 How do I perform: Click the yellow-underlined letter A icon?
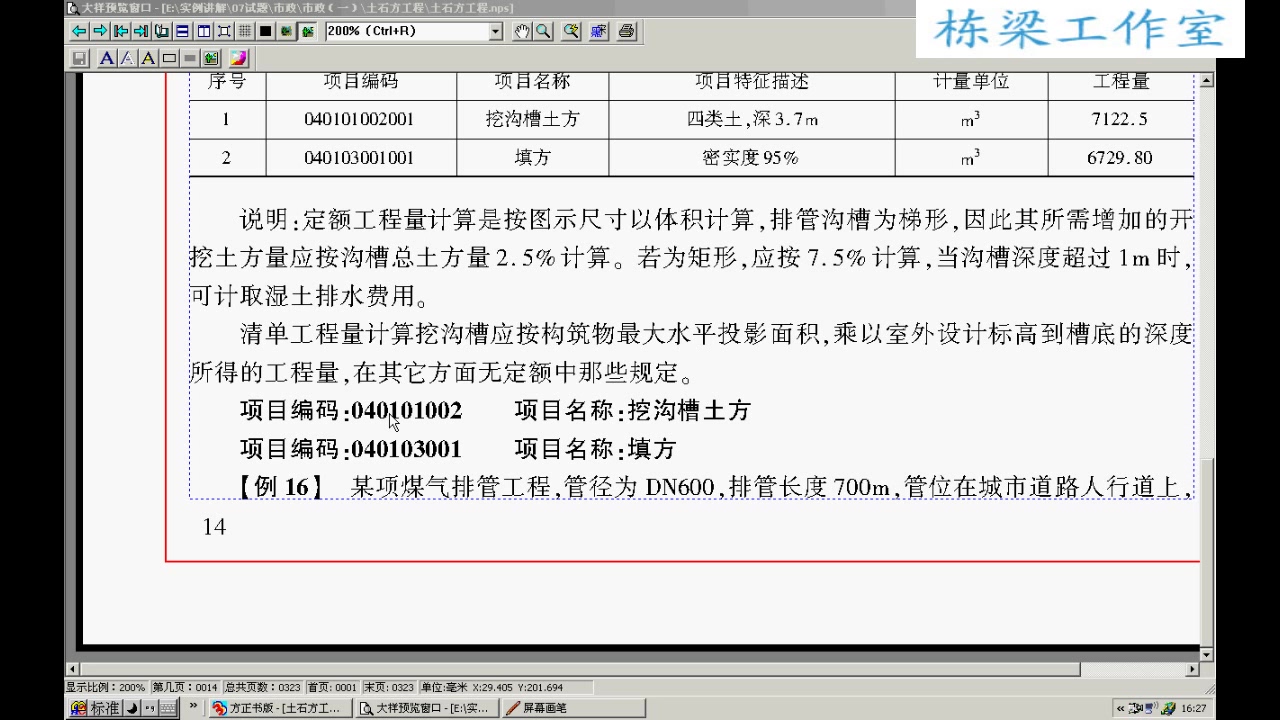point(148,58)
